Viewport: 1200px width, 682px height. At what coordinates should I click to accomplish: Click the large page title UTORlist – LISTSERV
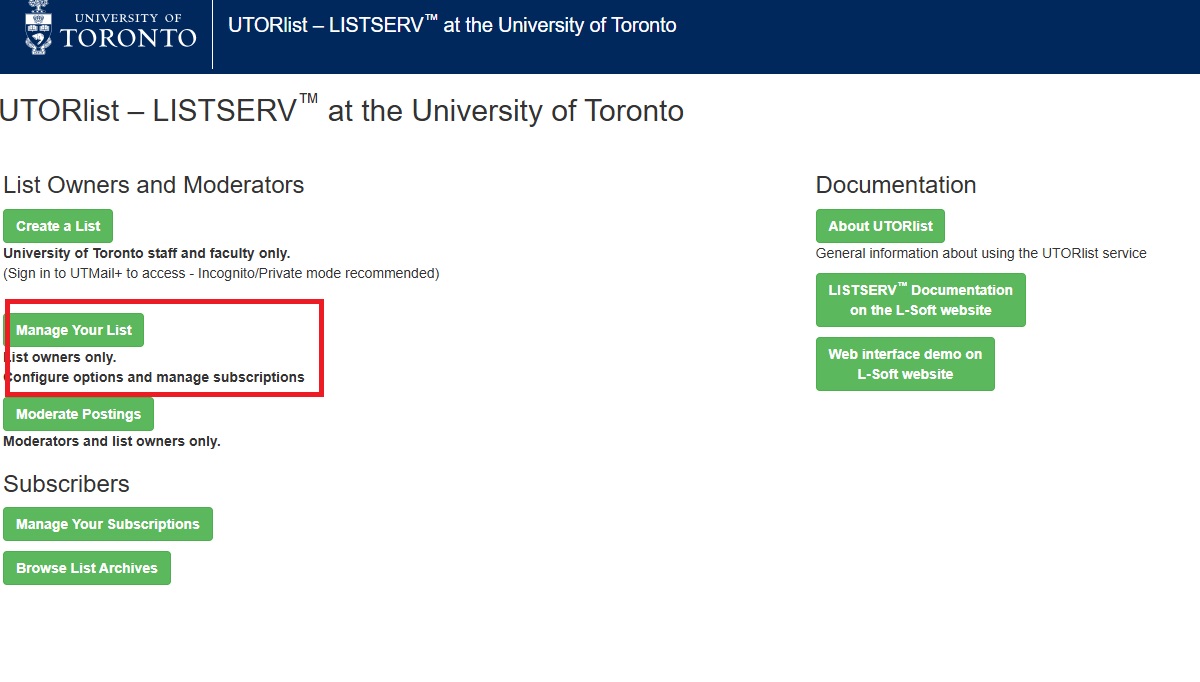pyautogui.click(x=342, y=109)
